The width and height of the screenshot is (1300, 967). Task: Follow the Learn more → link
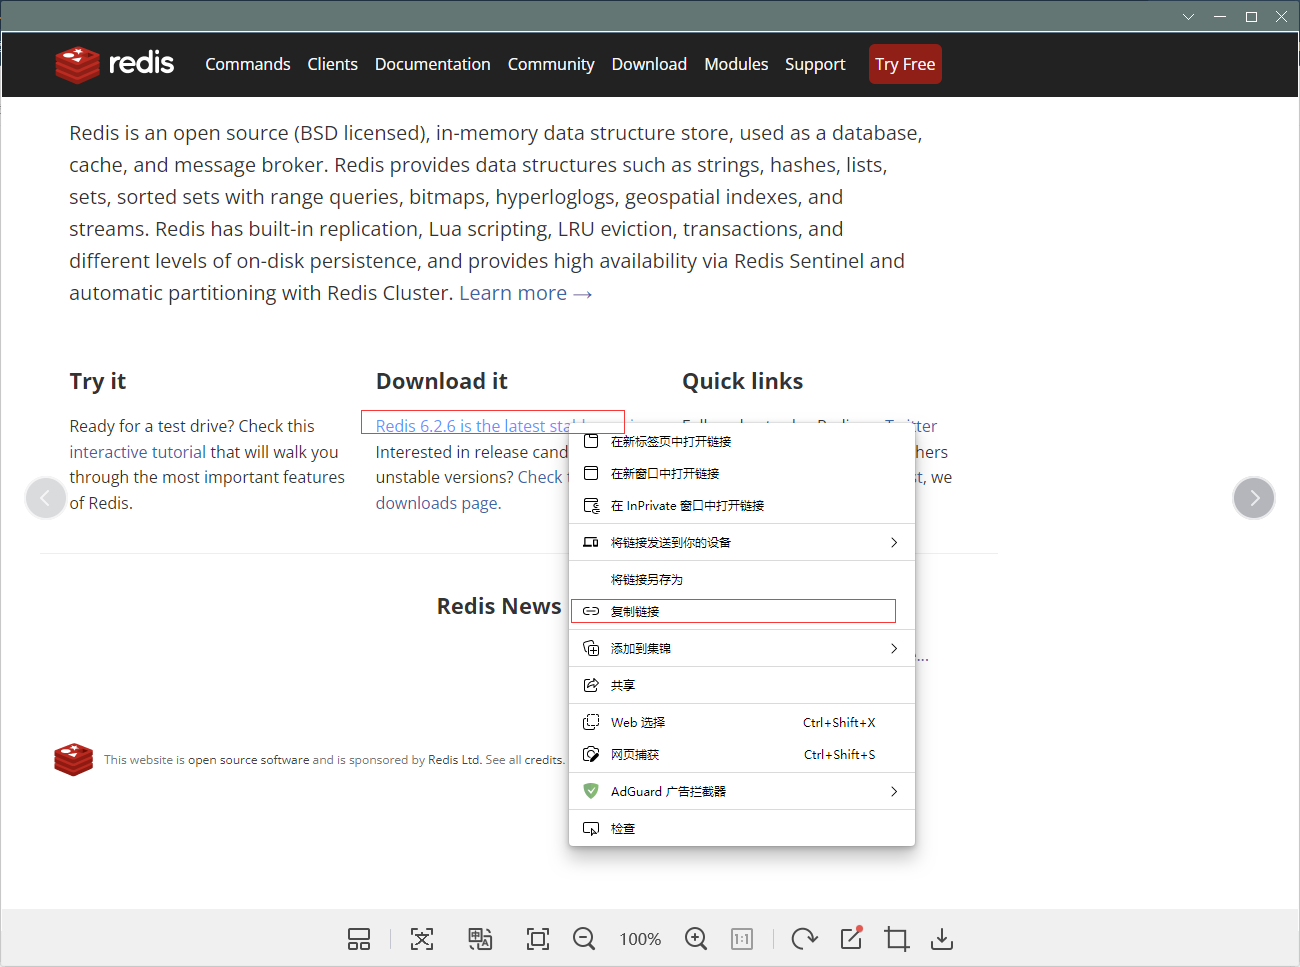526,293
